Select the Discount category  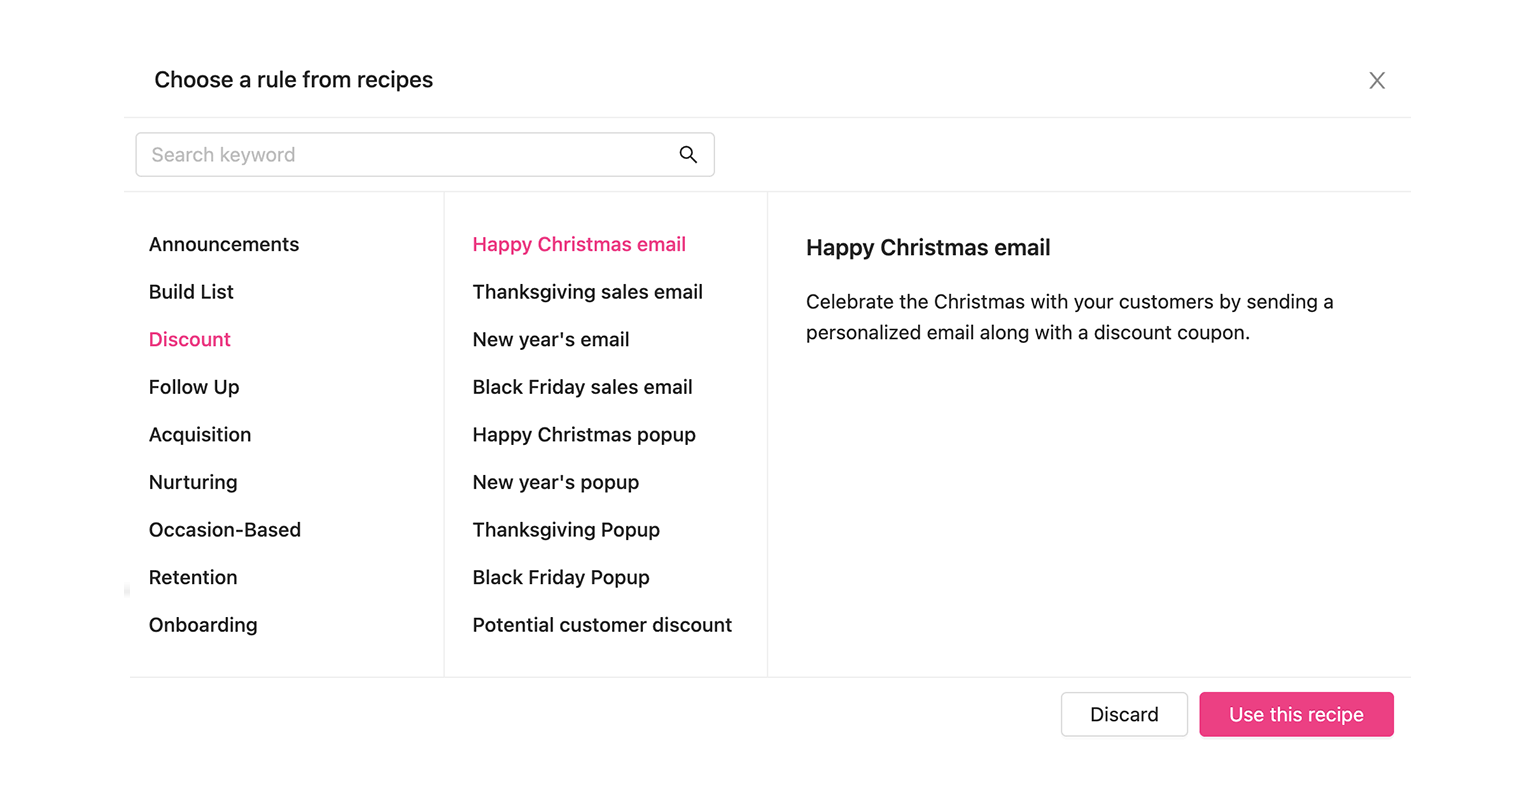point(190,339)
